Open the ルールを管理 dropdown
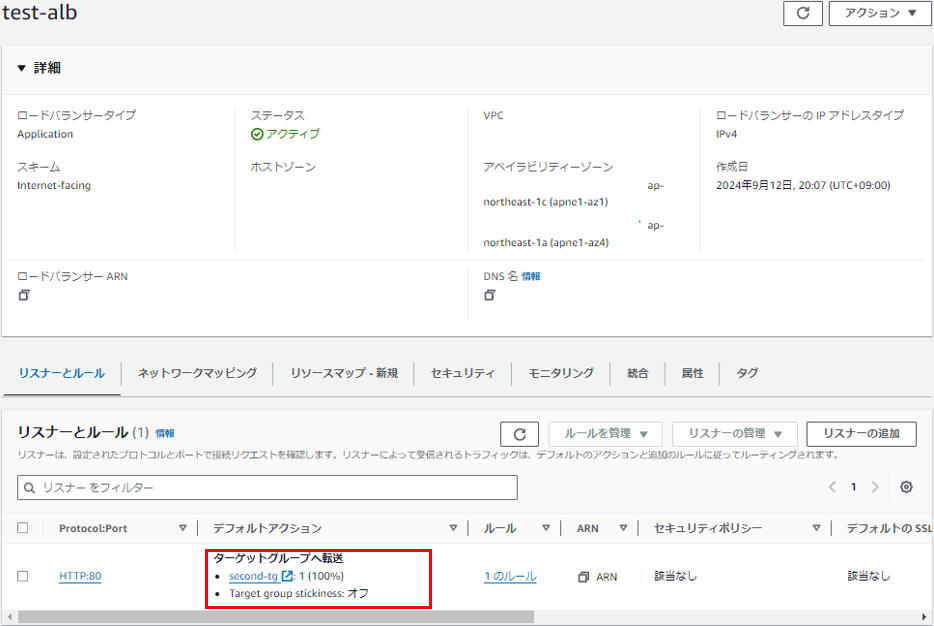 605,434
